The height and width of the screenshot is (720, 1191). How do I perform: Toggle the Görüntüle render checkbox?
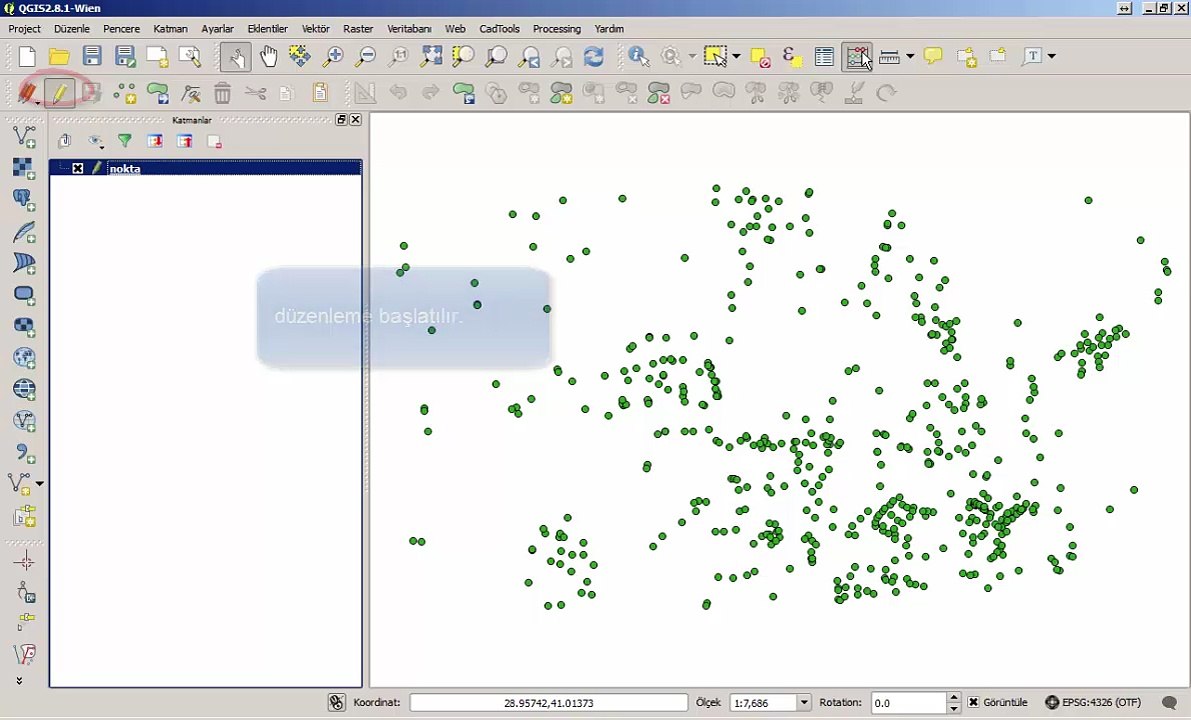pyautogui.click(x=973, y=703)
